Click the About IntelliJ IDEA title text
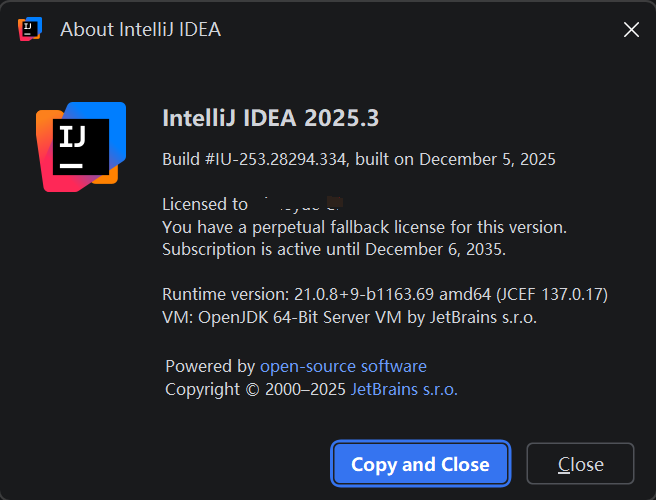Viewport: 656px width, 500px height. [x=141, y=29]
